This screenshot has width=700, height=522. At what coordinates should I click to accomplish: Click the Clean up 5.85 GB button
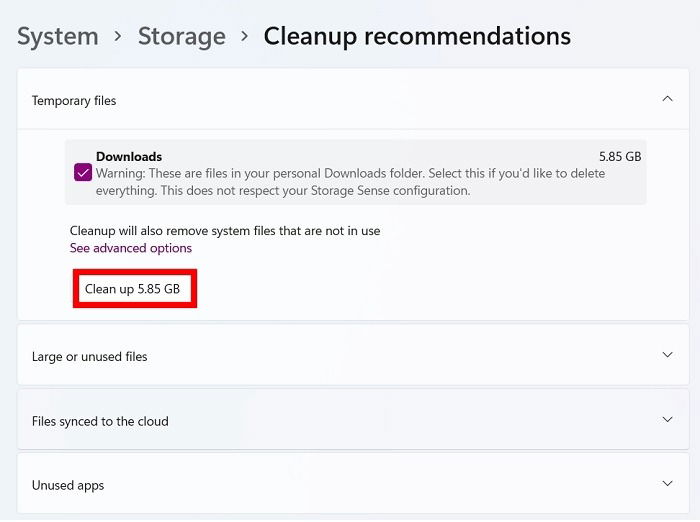pyautogui.click(x=134, y=289)
